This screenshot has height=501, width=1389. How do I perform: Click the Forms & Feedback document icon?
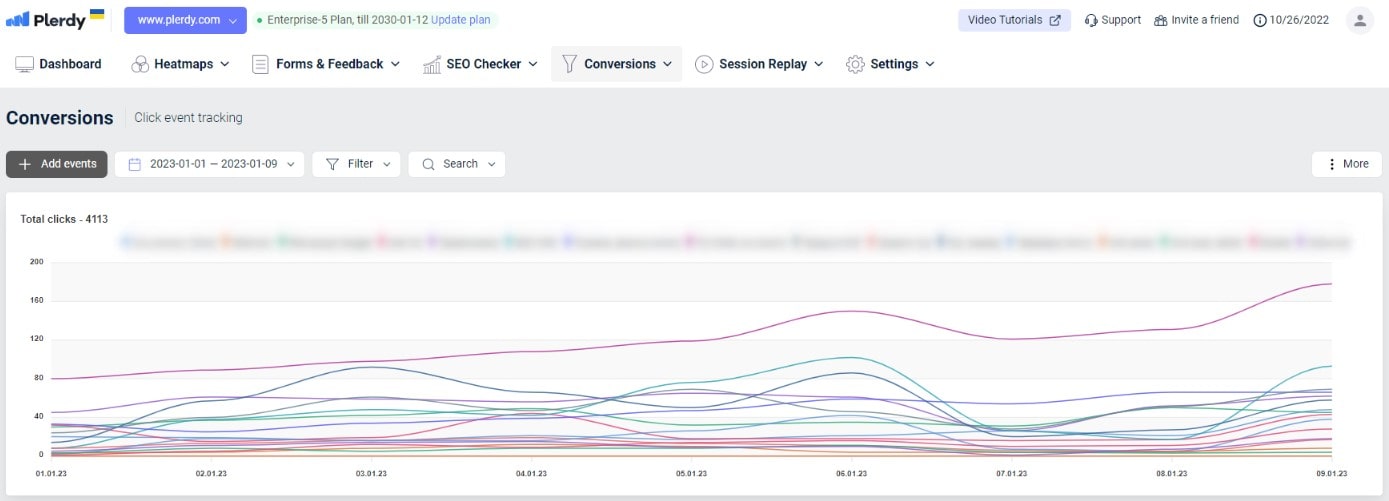pos(260,64)
